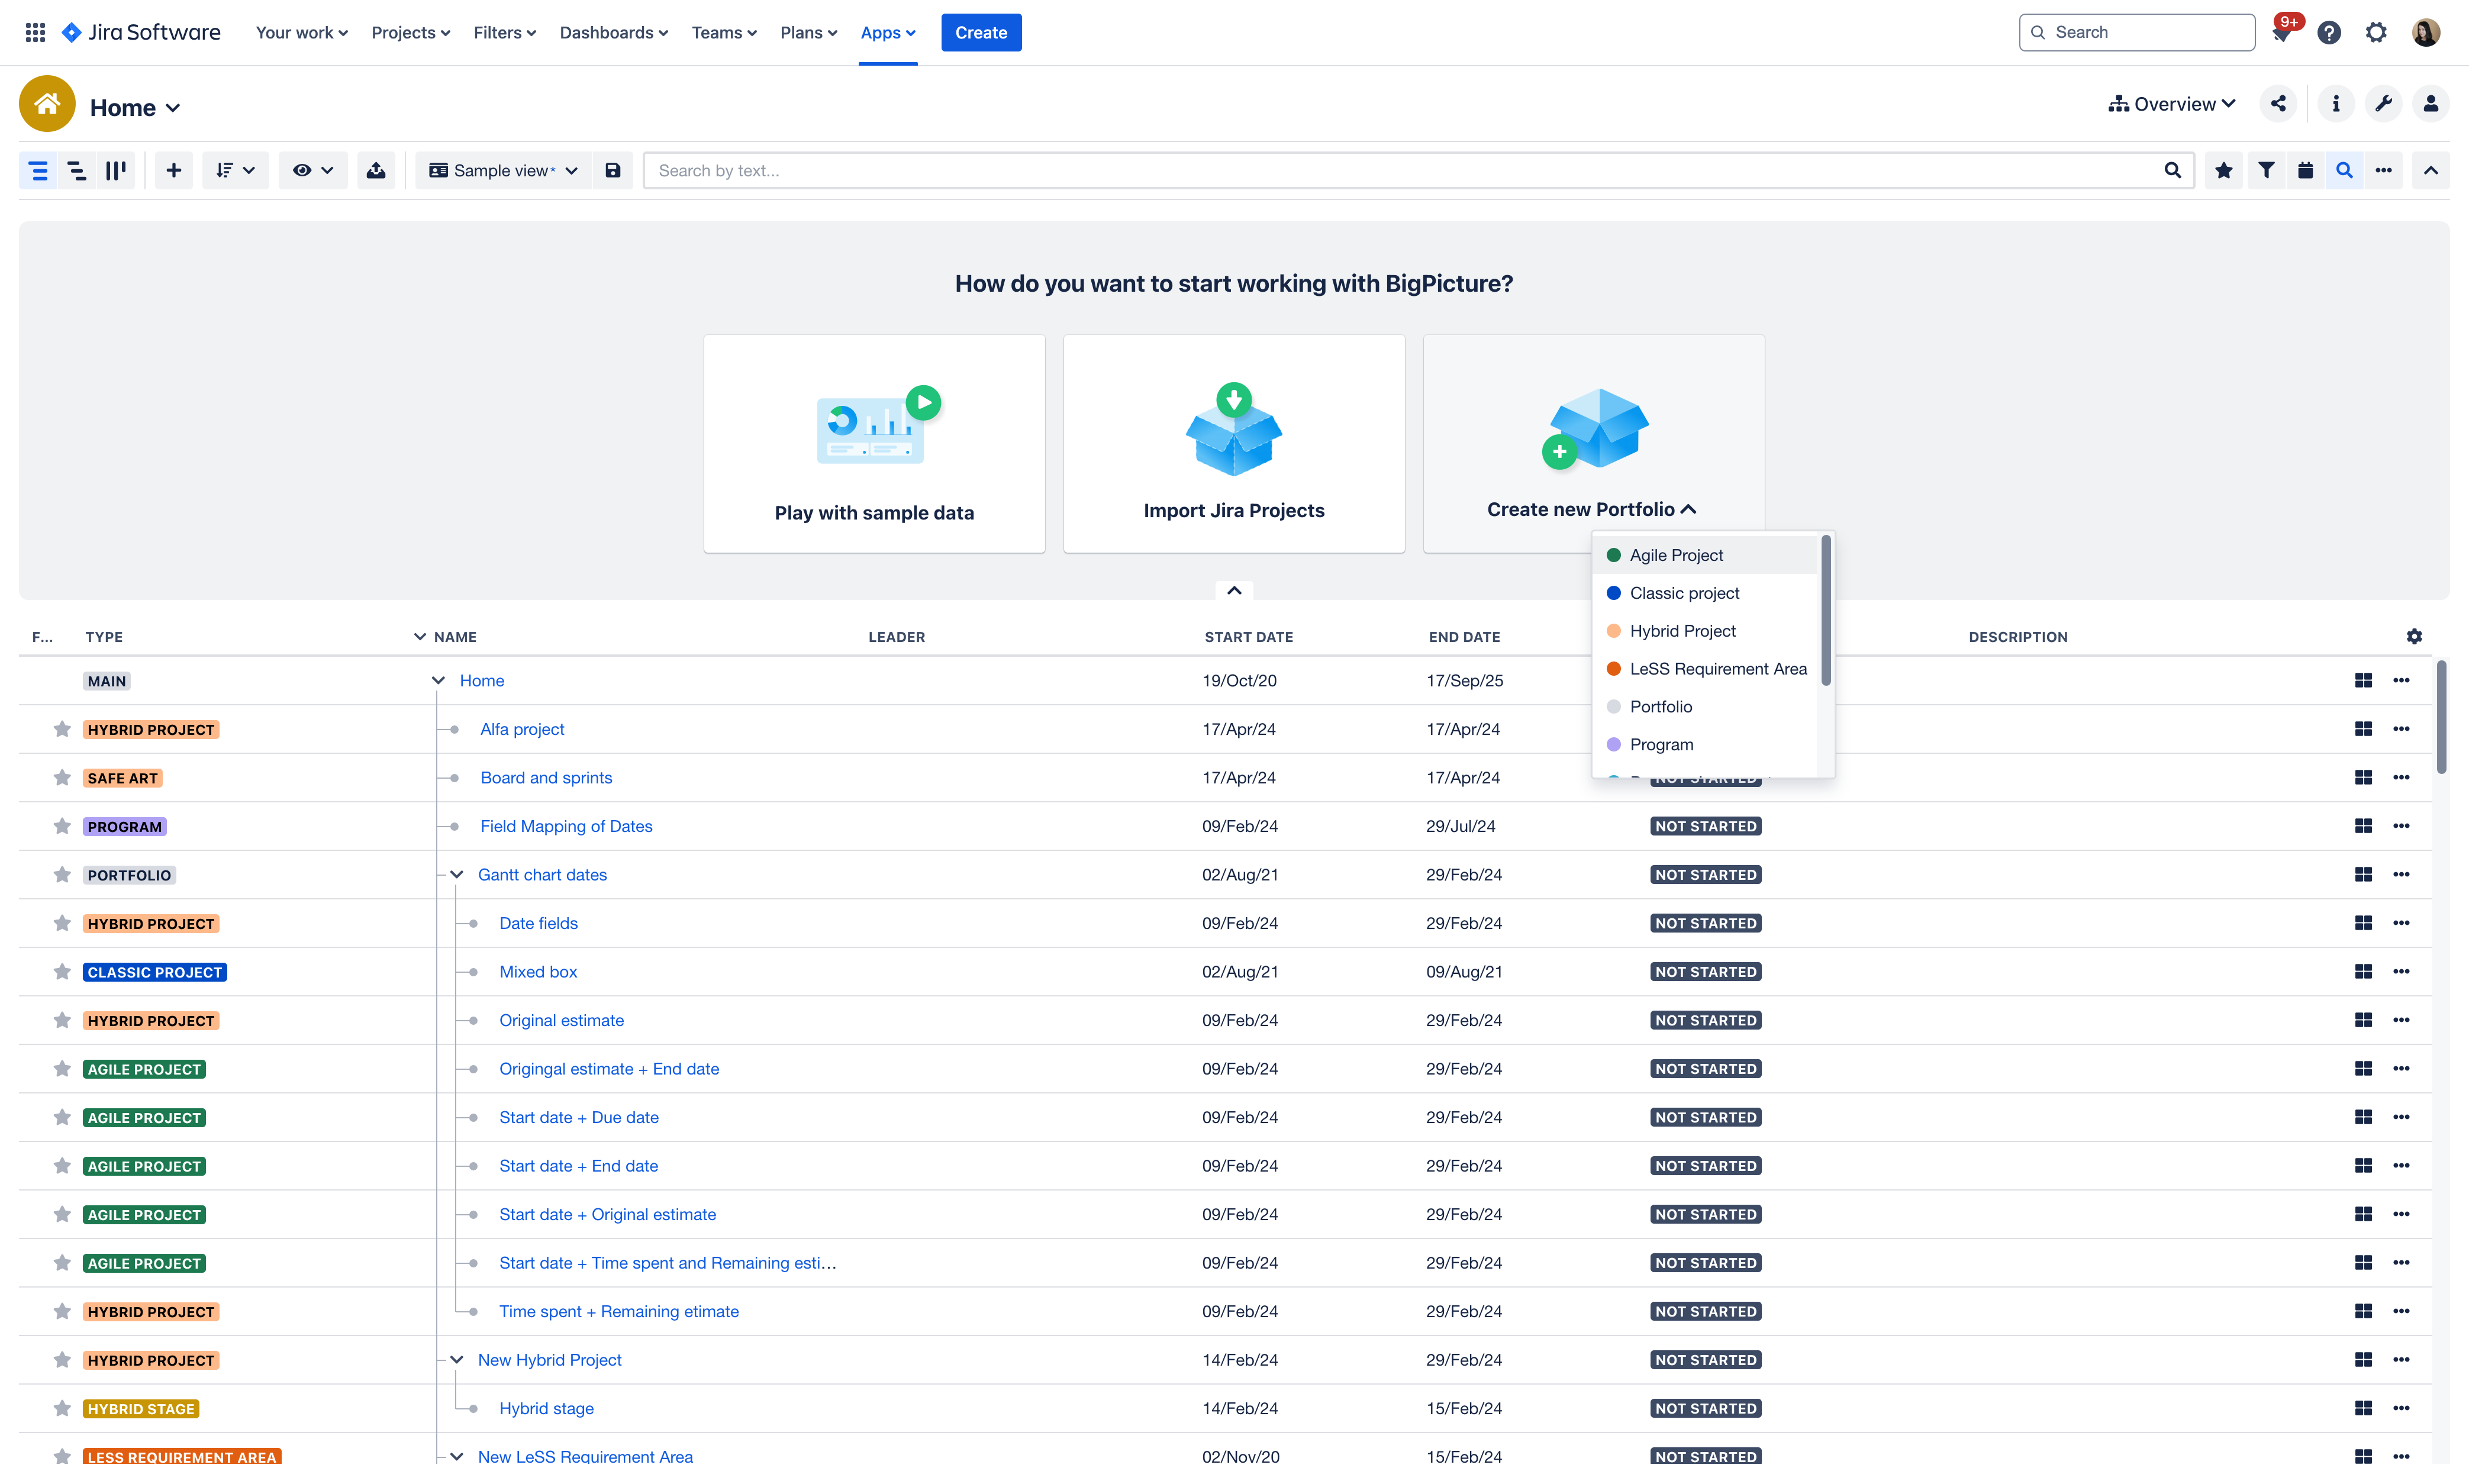The height and width of the screenshot is (1484, 2469).
Task: Select Agile Project green dot option
Action: coord(1703,555)
